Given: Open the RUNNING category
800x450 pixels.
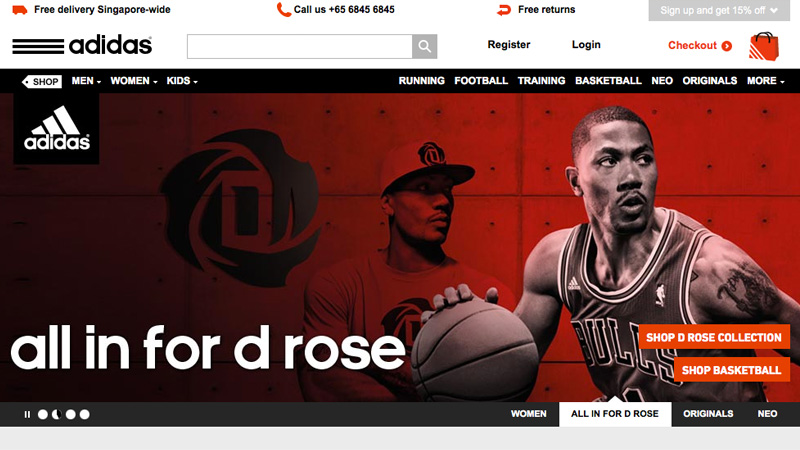Looking at the screenshot, I should (x=421, y=81).
